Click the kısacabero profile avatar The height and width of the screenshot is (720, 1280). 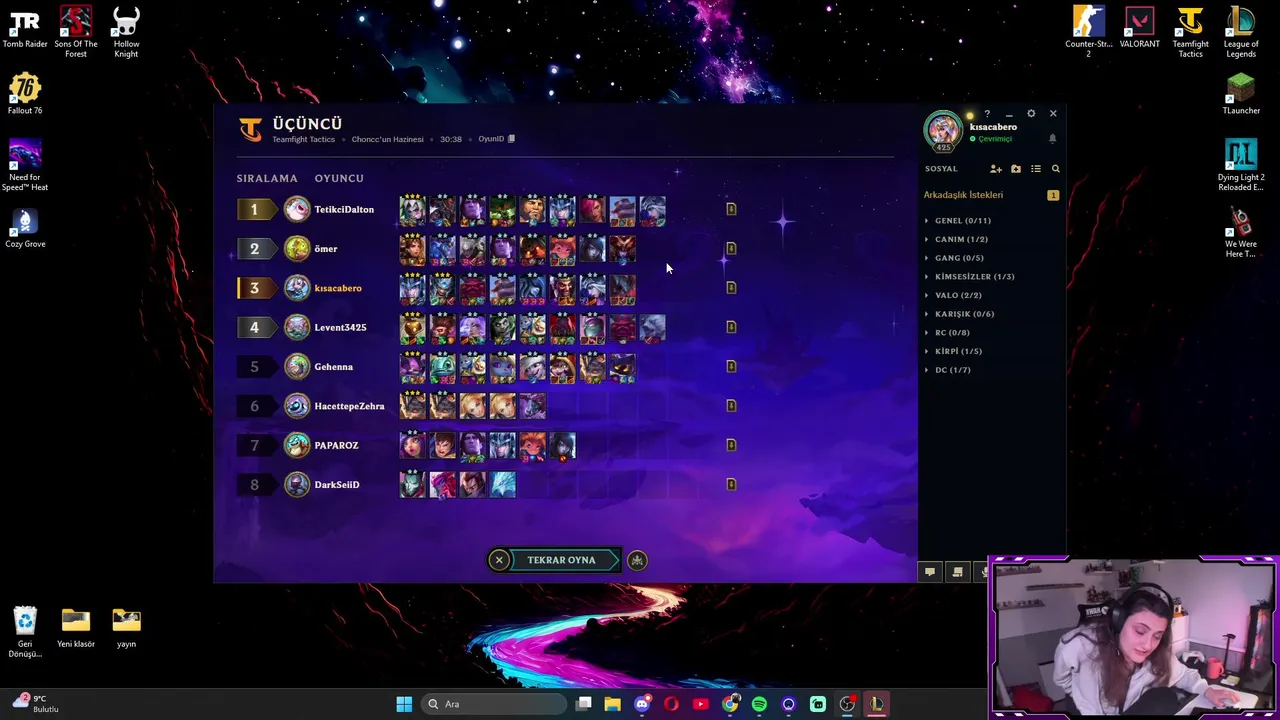coord(943,131)
